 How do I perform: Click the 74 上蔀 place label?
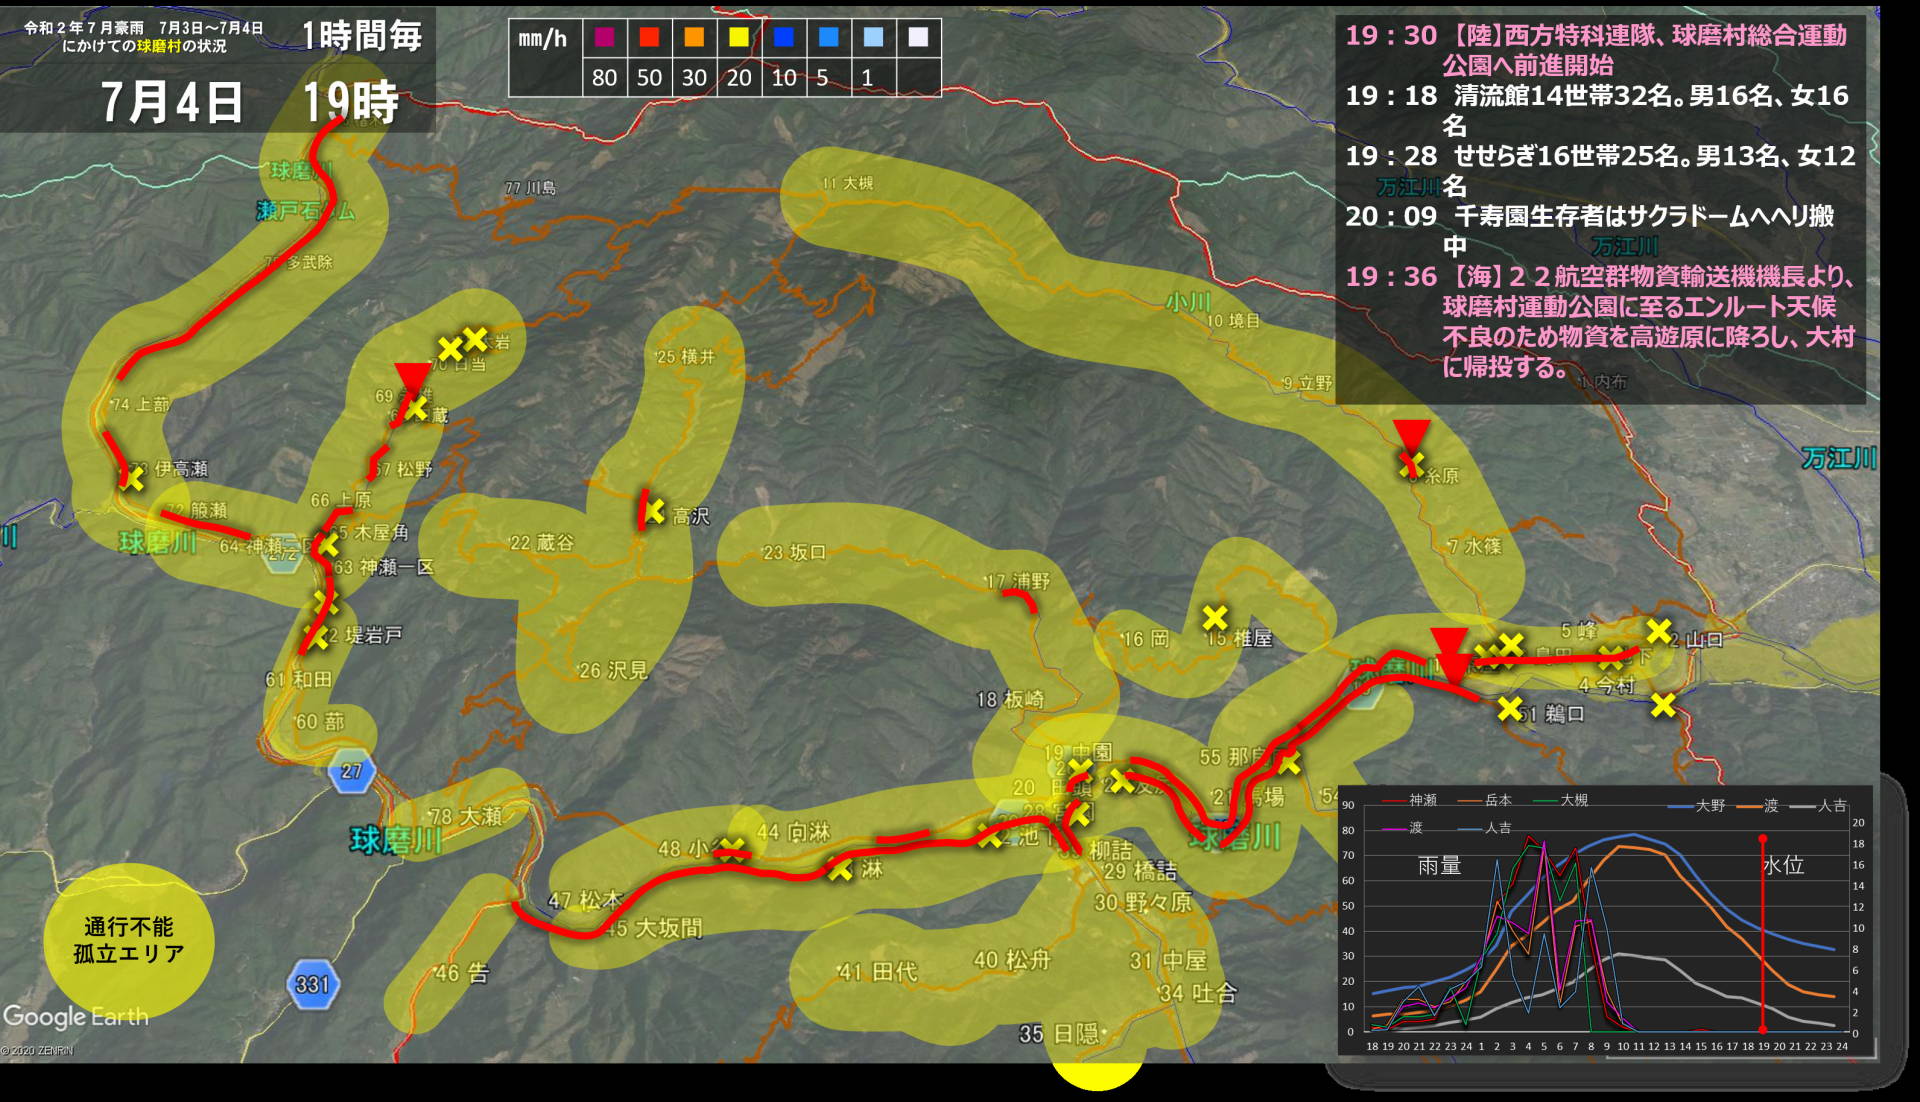click(141, 404)
